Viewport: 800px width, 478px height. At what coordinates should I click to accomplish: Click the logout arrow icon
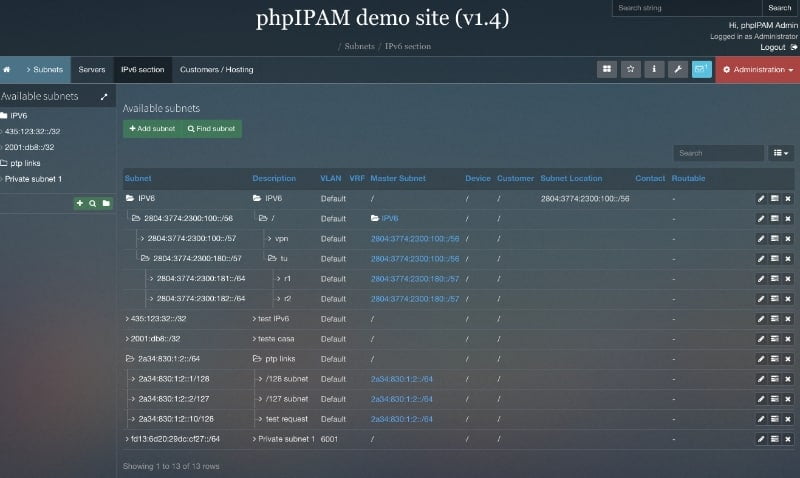click(793, 47)
